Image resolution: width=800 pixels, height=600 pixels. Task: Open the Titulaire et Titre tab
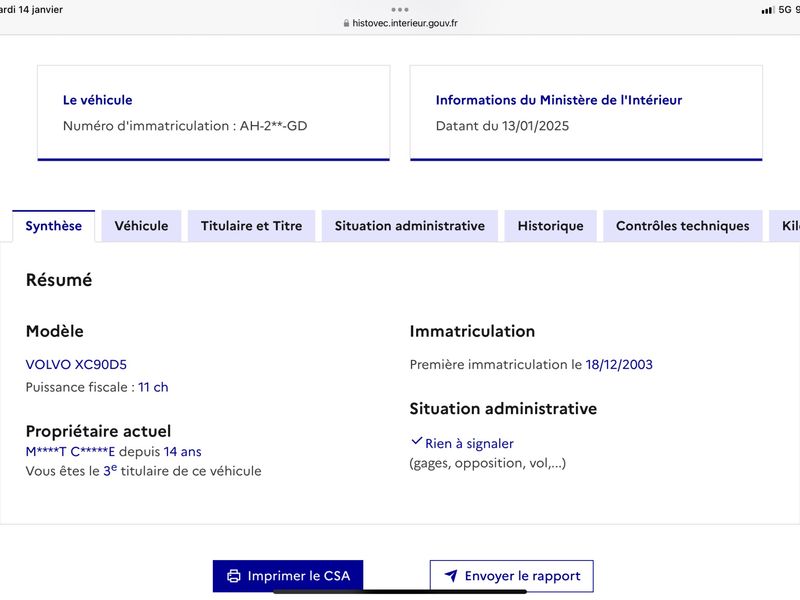pos(252,226)
